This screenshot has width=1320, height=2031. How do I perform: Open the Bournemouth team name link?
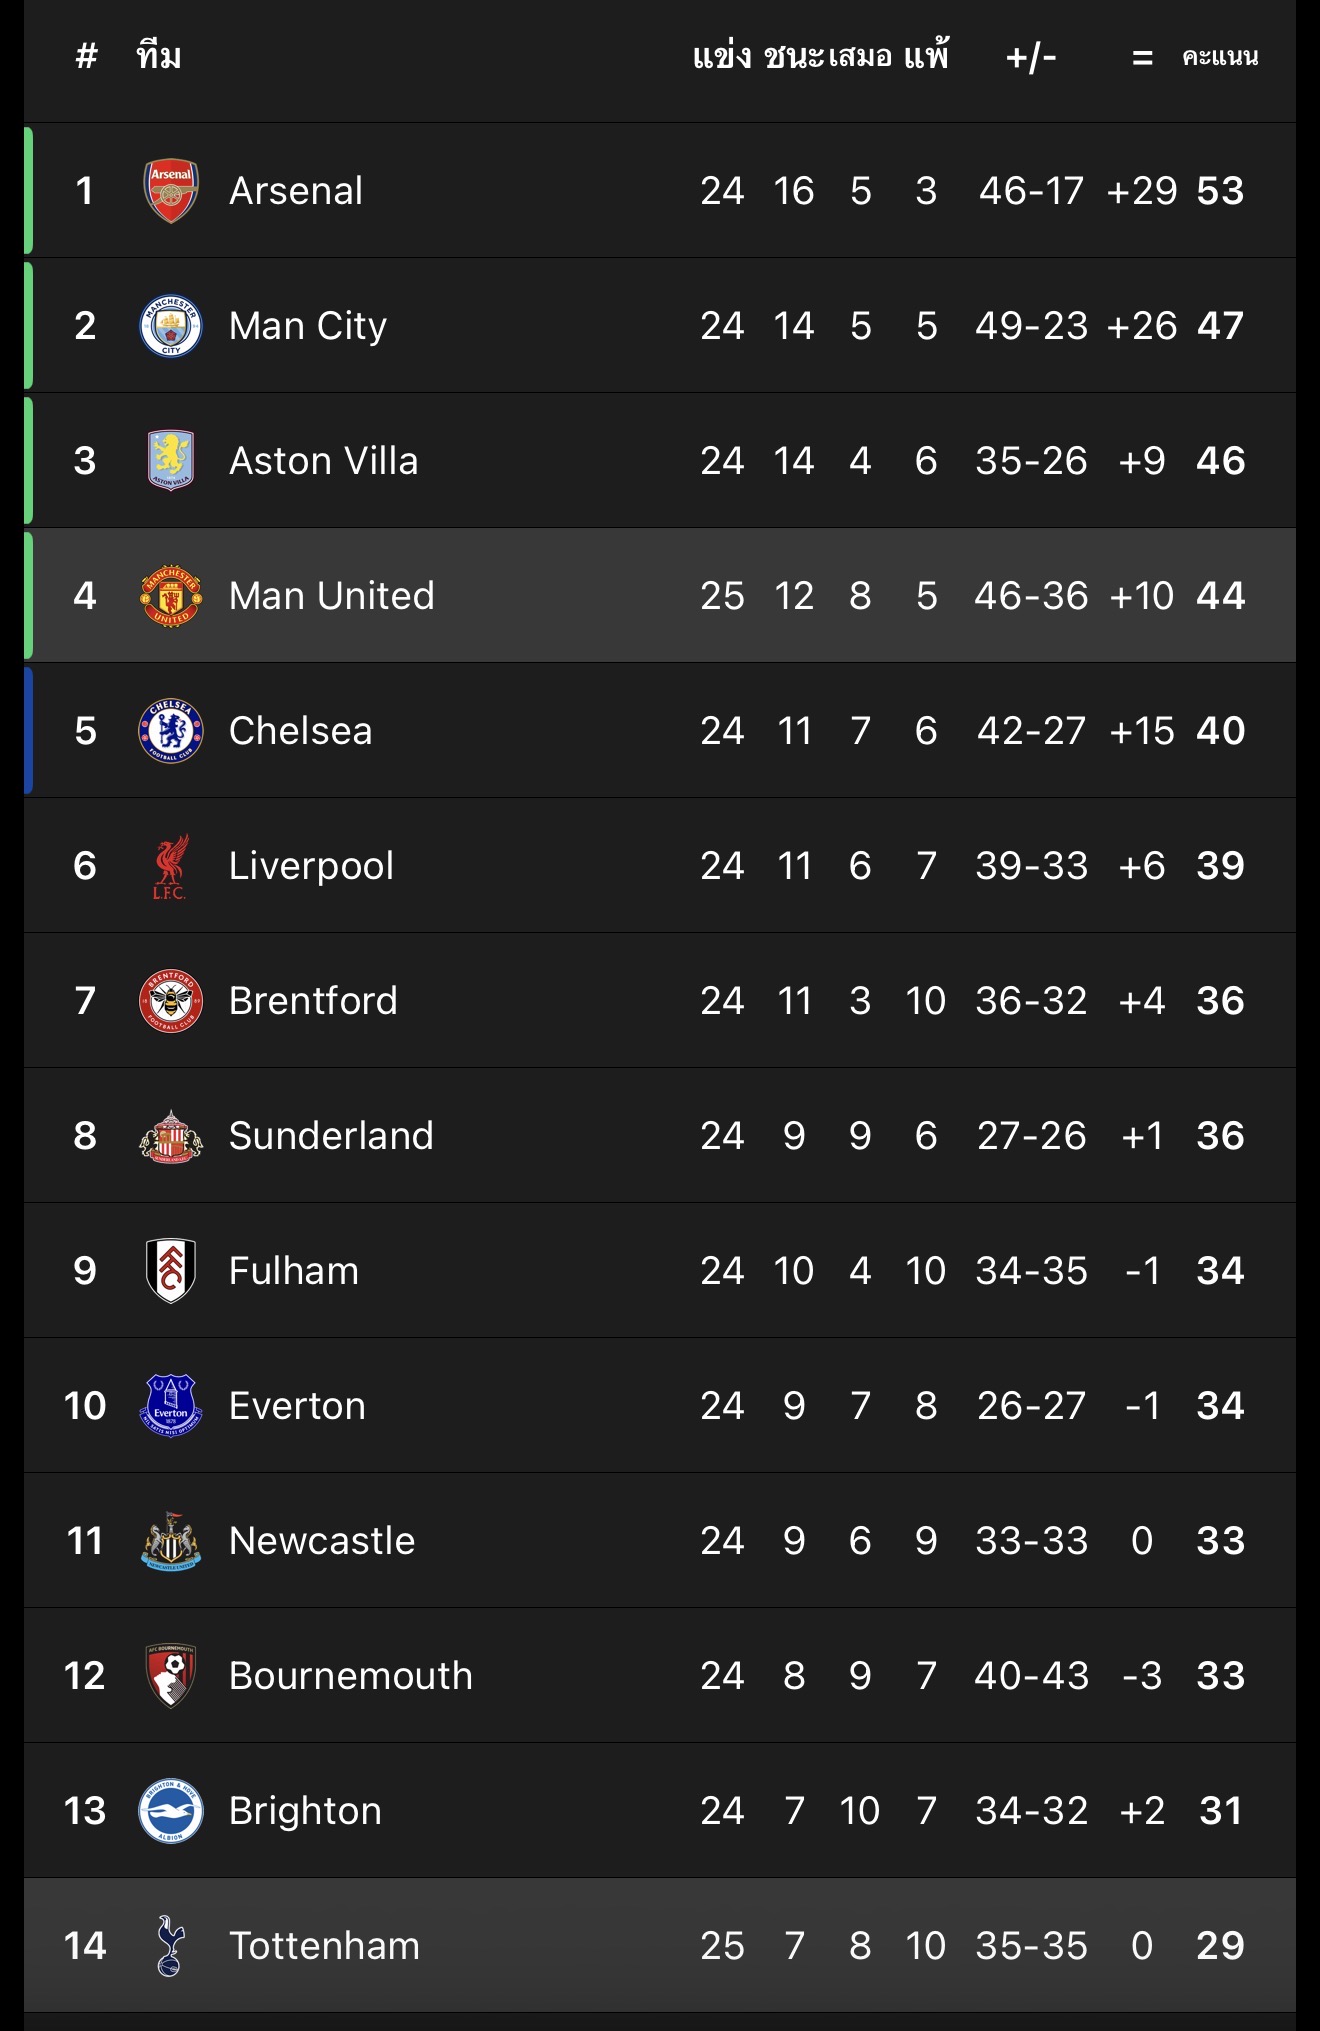[x=350, y=1676]
